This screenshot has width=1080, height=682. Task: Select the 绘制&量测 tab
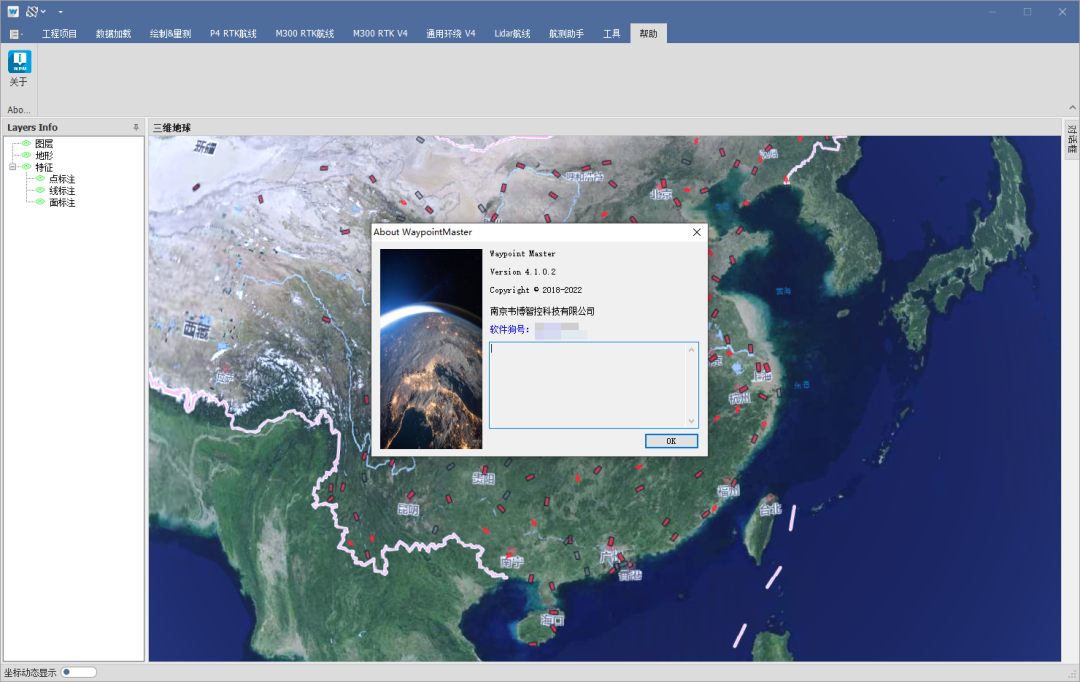point(170,34)
